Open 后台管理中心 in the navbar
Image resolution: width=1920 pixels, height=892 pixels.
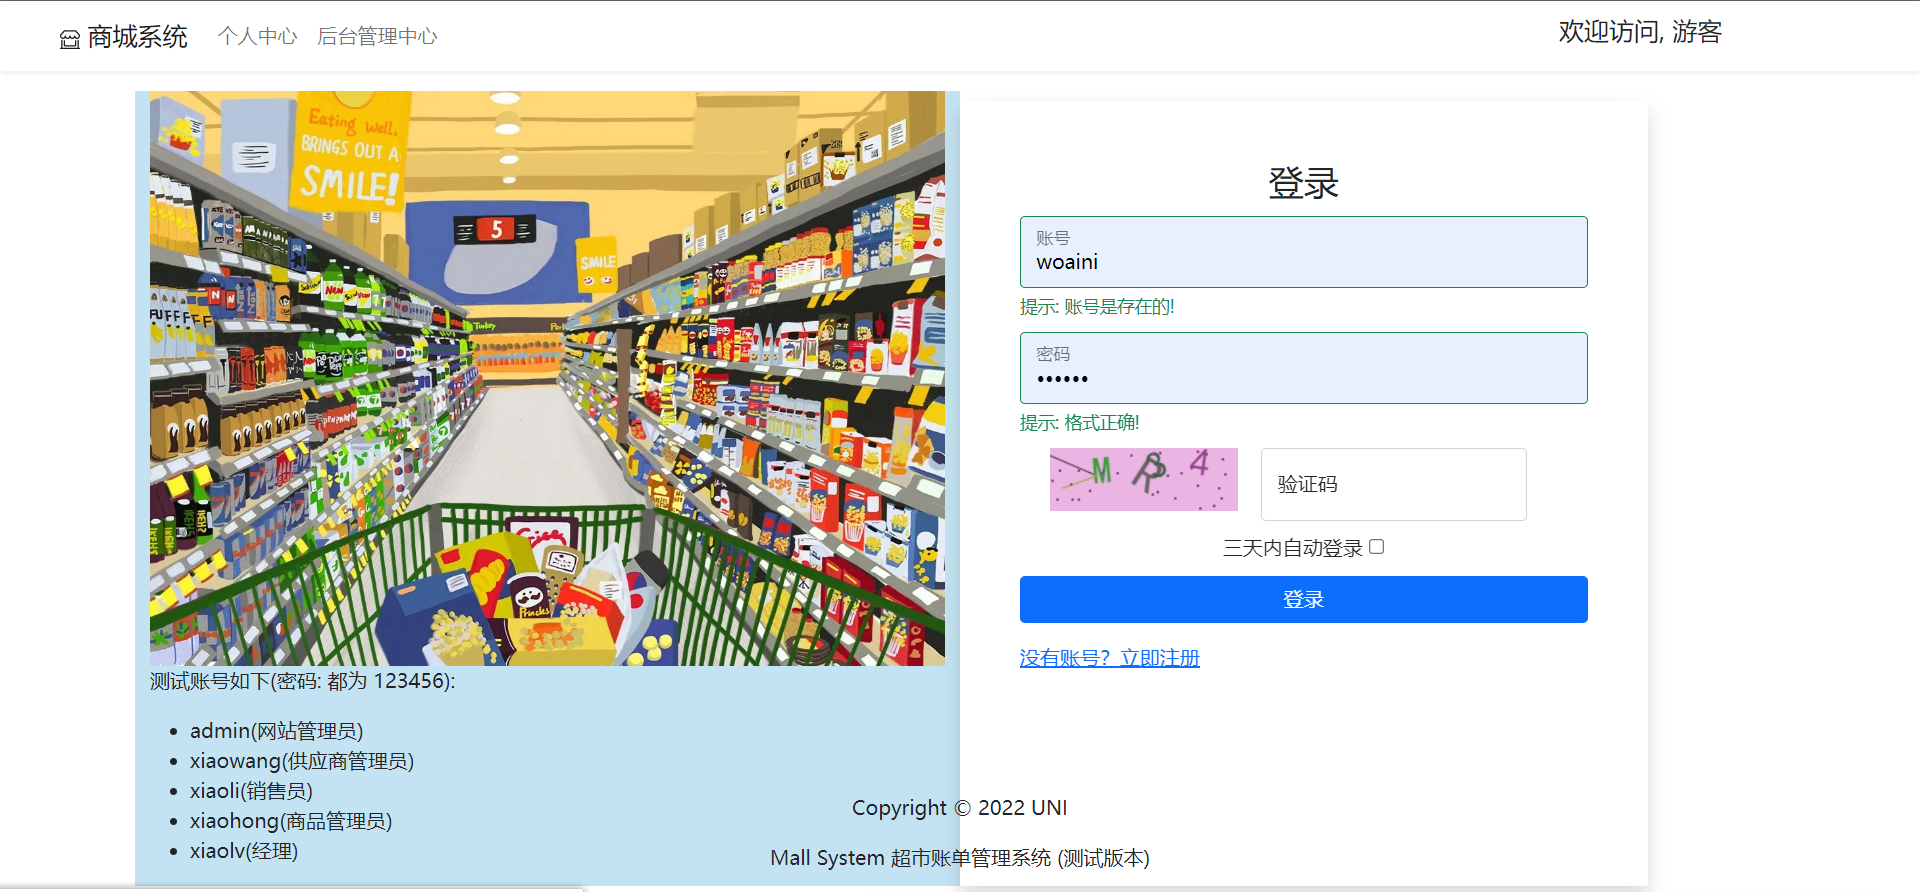[377, 37]
